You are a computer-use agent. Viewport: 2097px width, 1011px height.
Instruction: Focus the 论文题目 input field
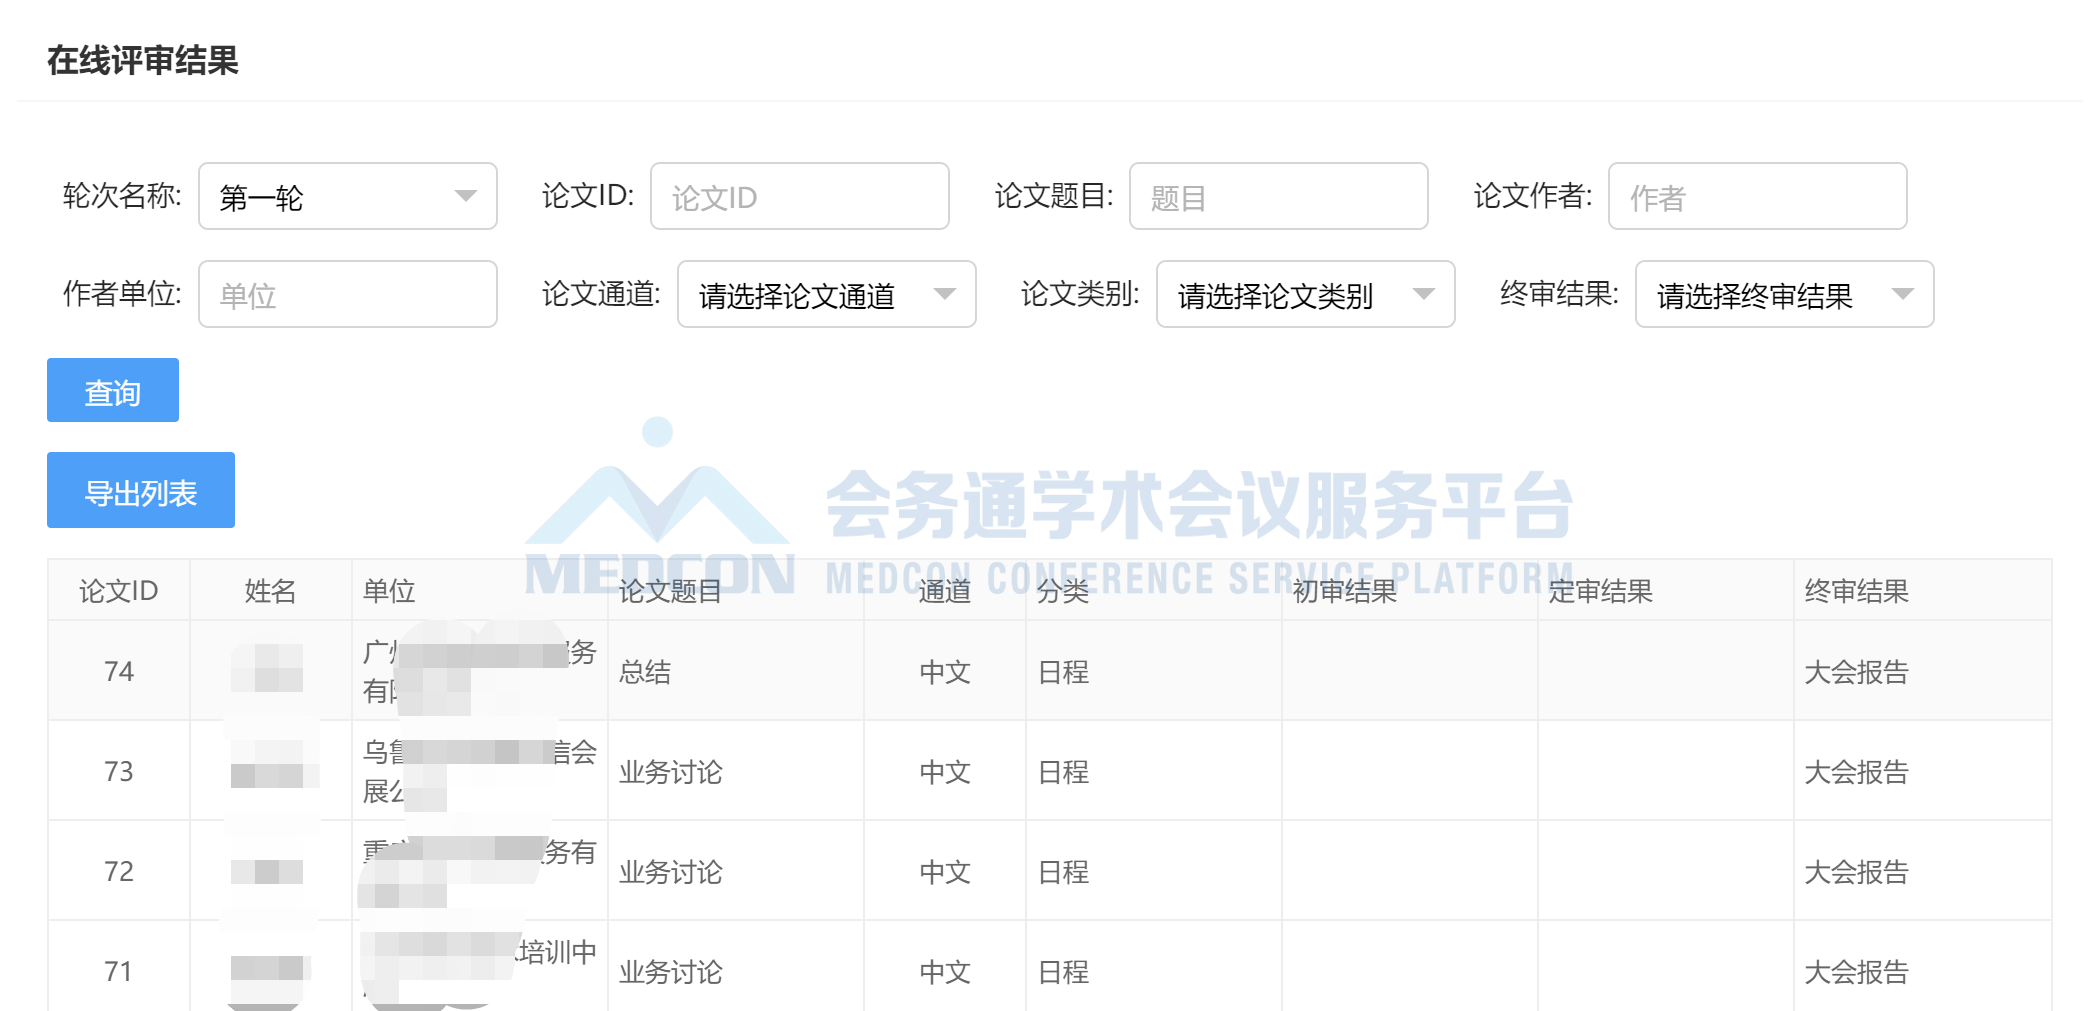click(x=1278, y=196)
